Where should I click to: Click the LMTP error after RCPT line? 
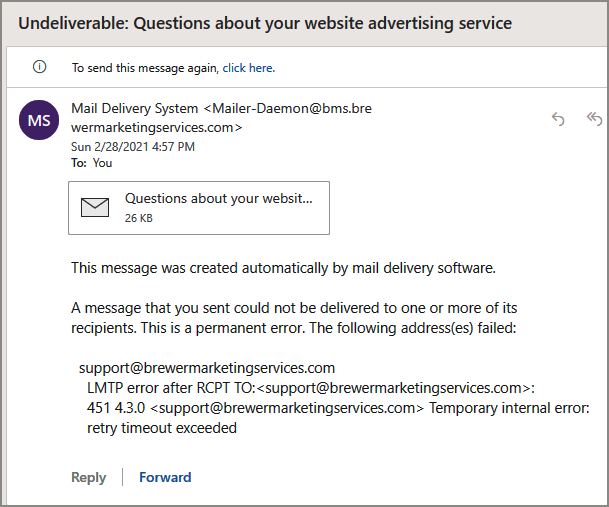(311, 388)
